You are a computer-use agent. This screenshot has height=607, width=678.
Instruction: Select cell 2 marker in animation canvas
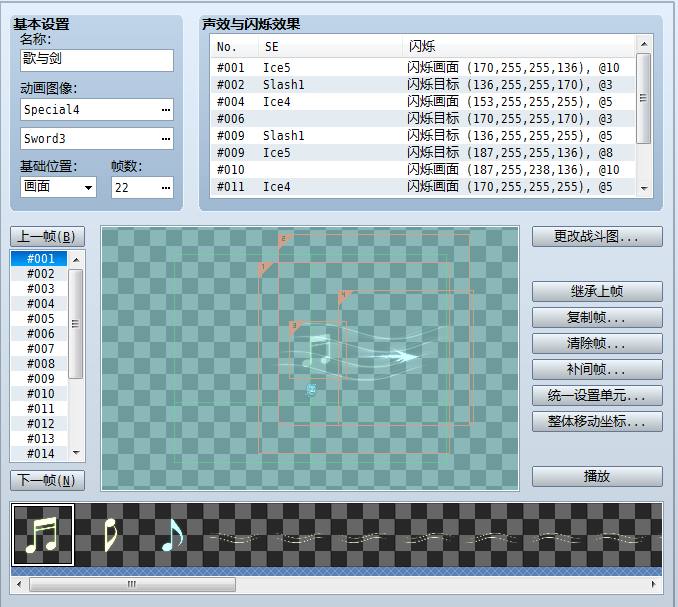click(284, 240)
